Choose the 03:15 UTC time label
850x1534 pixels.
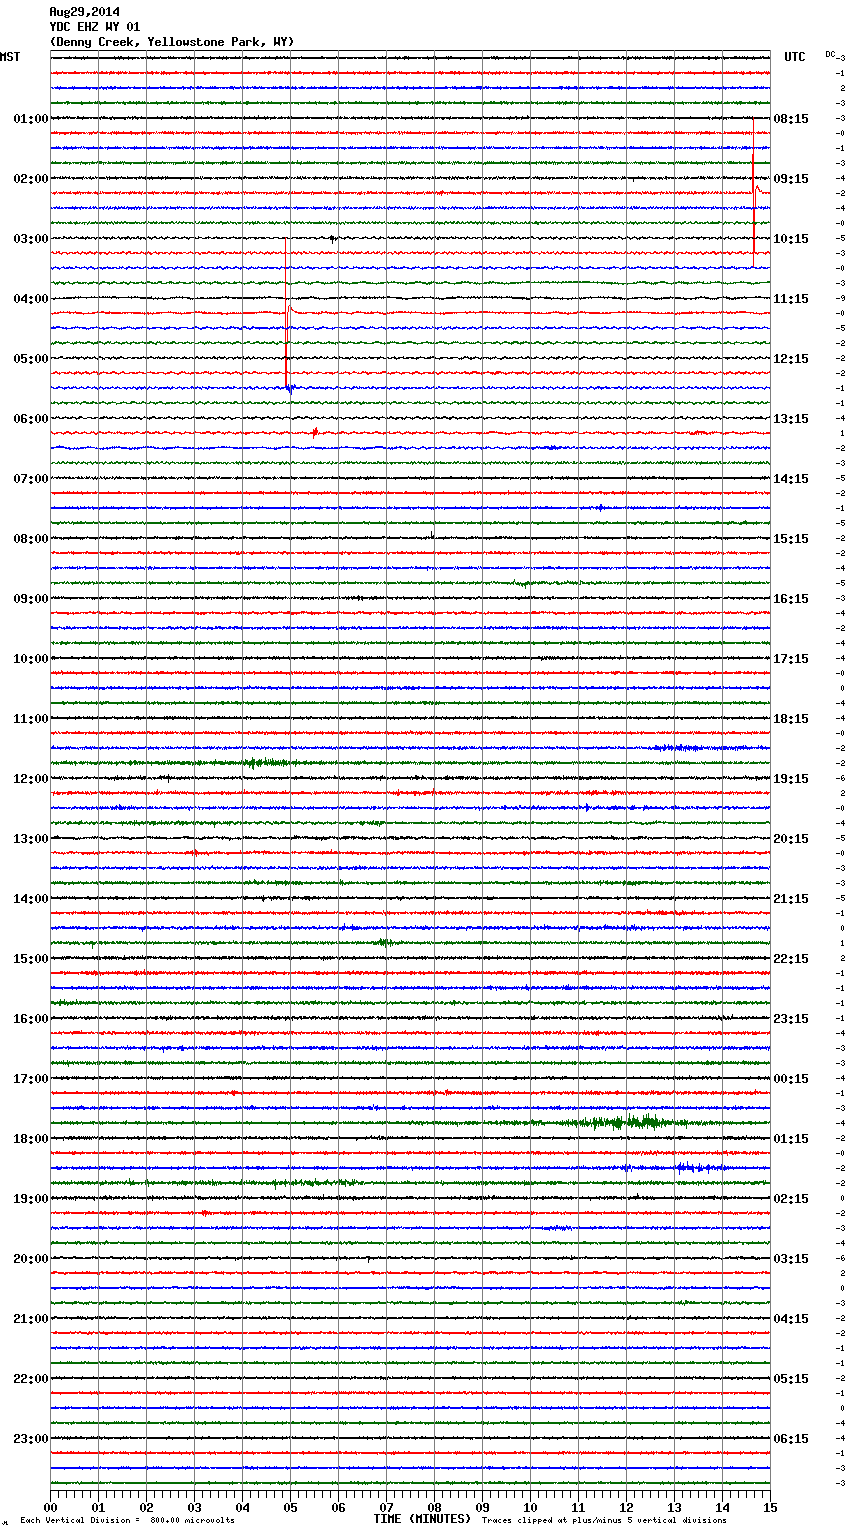791,1259
